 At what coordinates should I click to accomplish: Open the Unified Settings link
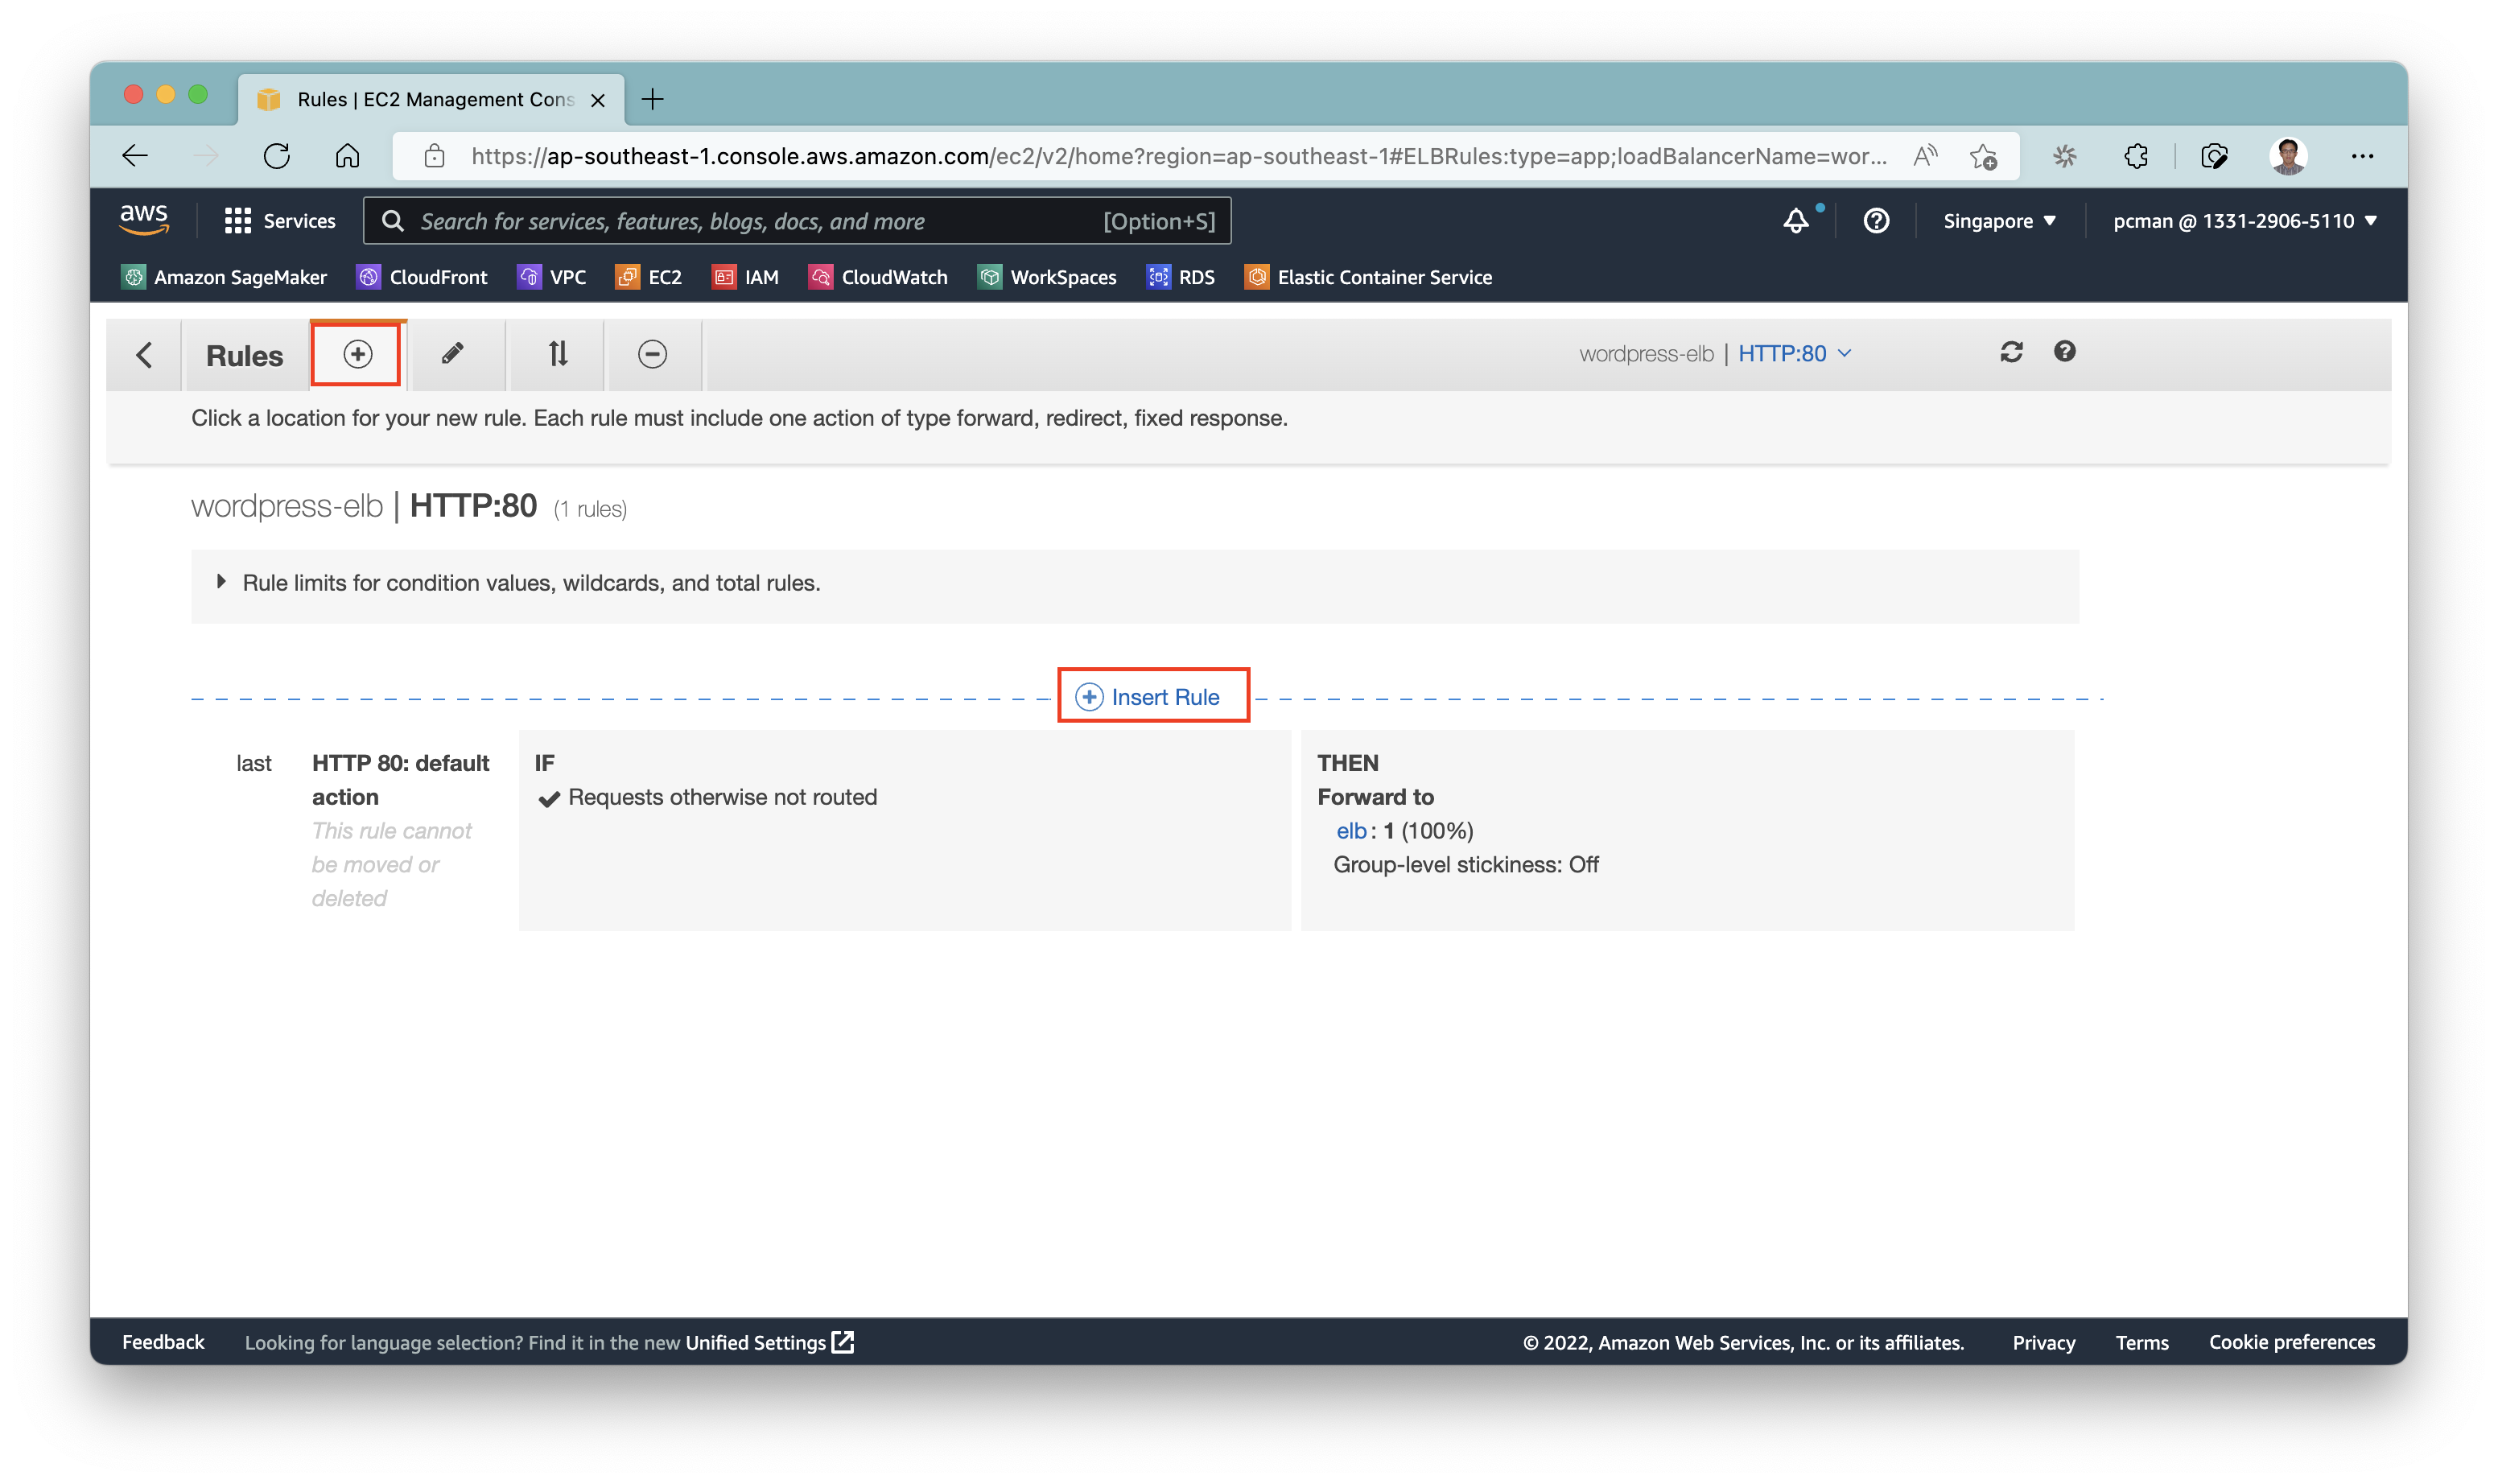click(769, 1342)
